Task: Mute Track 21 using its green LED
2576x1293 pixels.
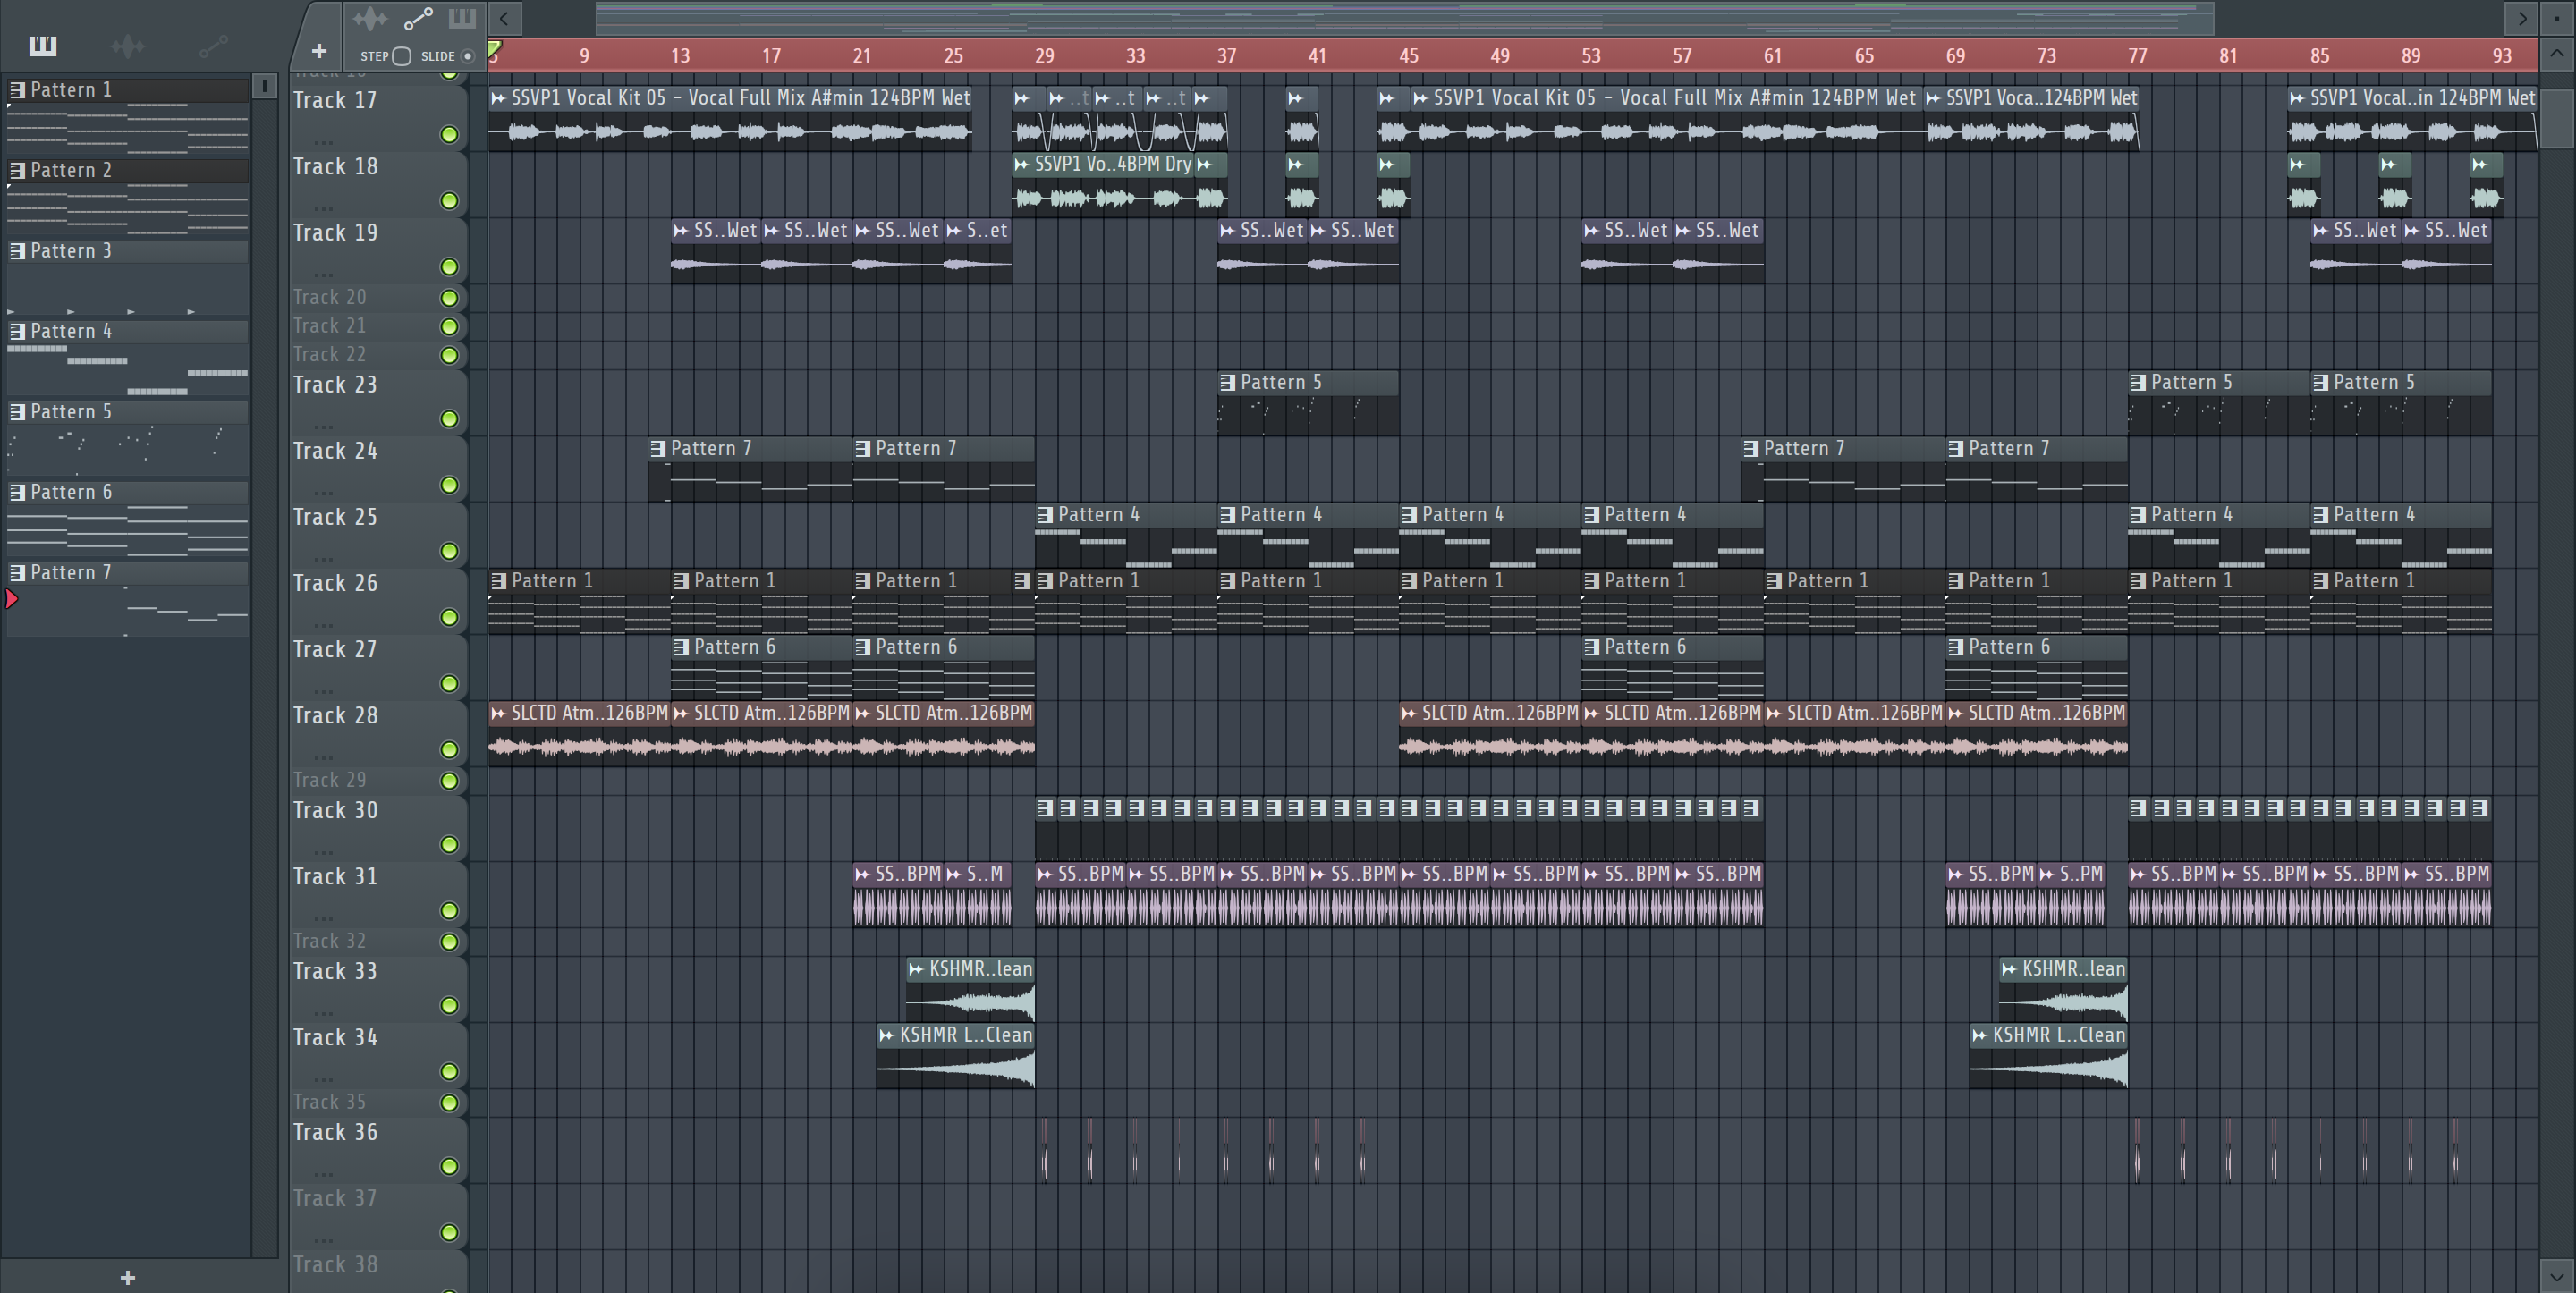Action: [x=450, y=327]
